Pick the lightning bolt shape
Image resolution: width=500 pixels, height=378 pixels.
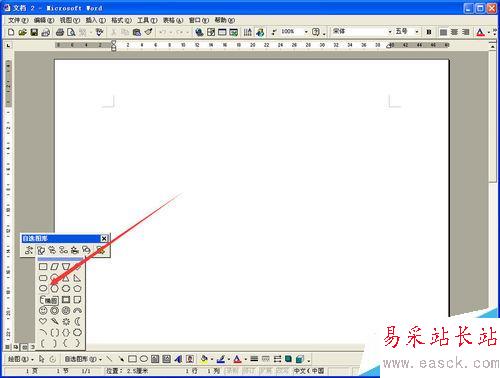pyautogui.click(x=54, y=322)
